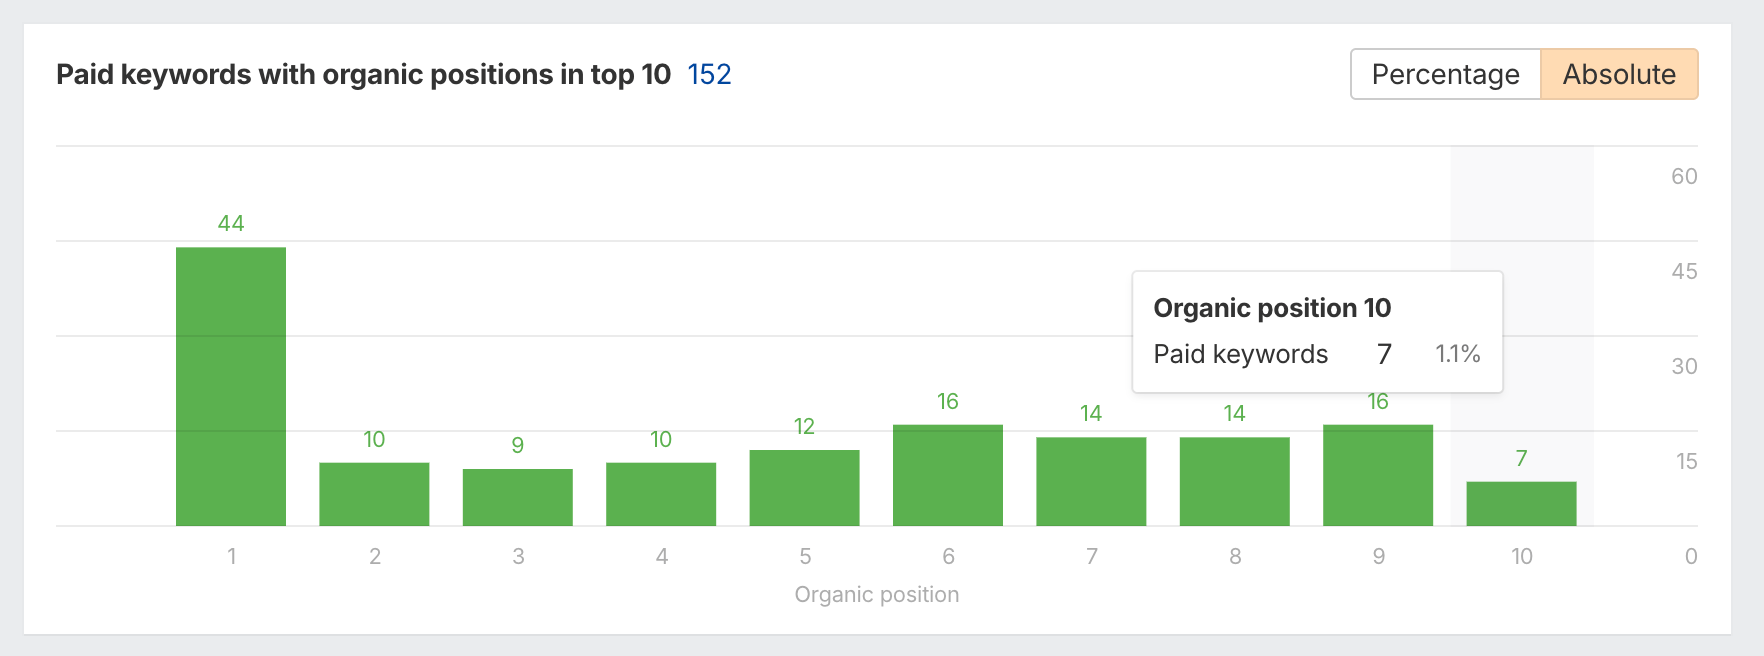1764x656 pixels.
Task: Click the position 8 bar showing 14
Action: coord(1235,481)
